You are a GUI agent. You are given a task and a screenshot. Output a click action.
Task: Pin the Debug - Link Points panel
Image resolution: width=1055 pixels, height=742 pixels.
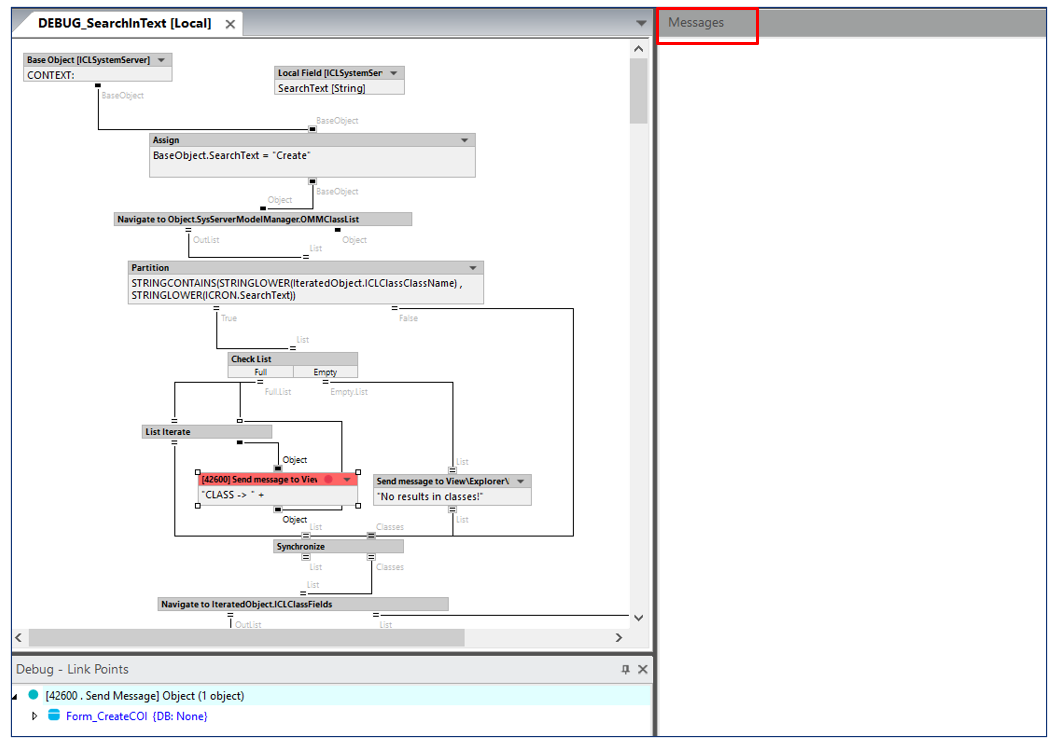(x=626, y=669)
